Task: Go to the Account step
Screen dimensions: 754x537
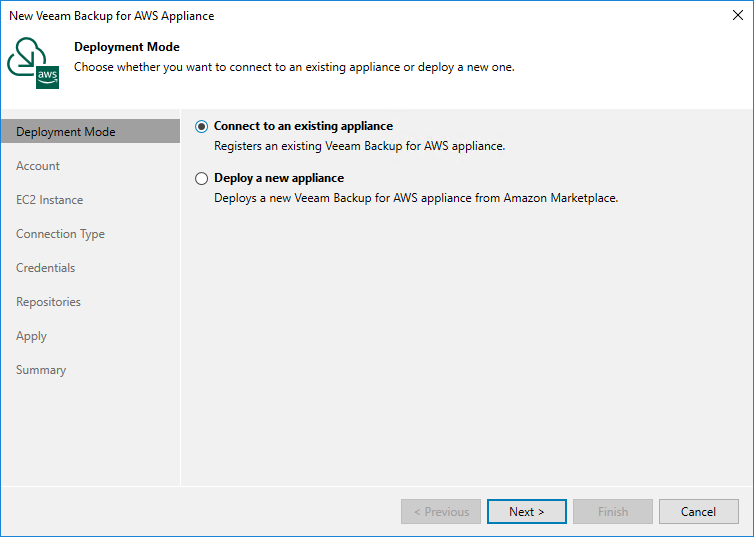Action: 38,166
